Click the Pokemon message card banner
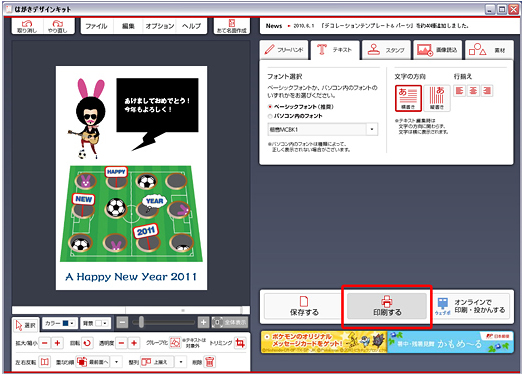Screen dimensions: 522x374 click(324, 342)
